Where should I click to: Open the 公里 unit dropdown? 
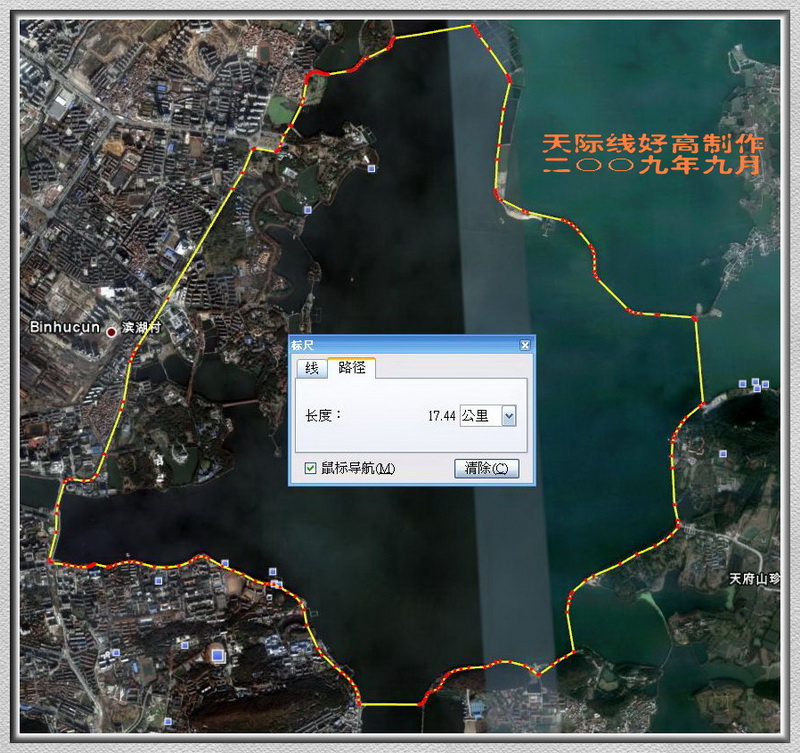click(509, 416)
